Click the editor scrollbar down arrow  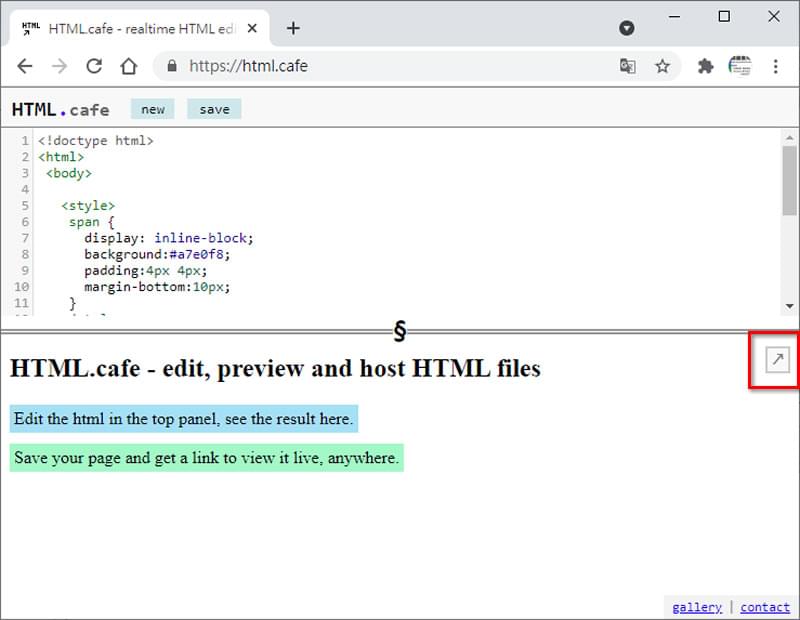click(x=789, y=306)
